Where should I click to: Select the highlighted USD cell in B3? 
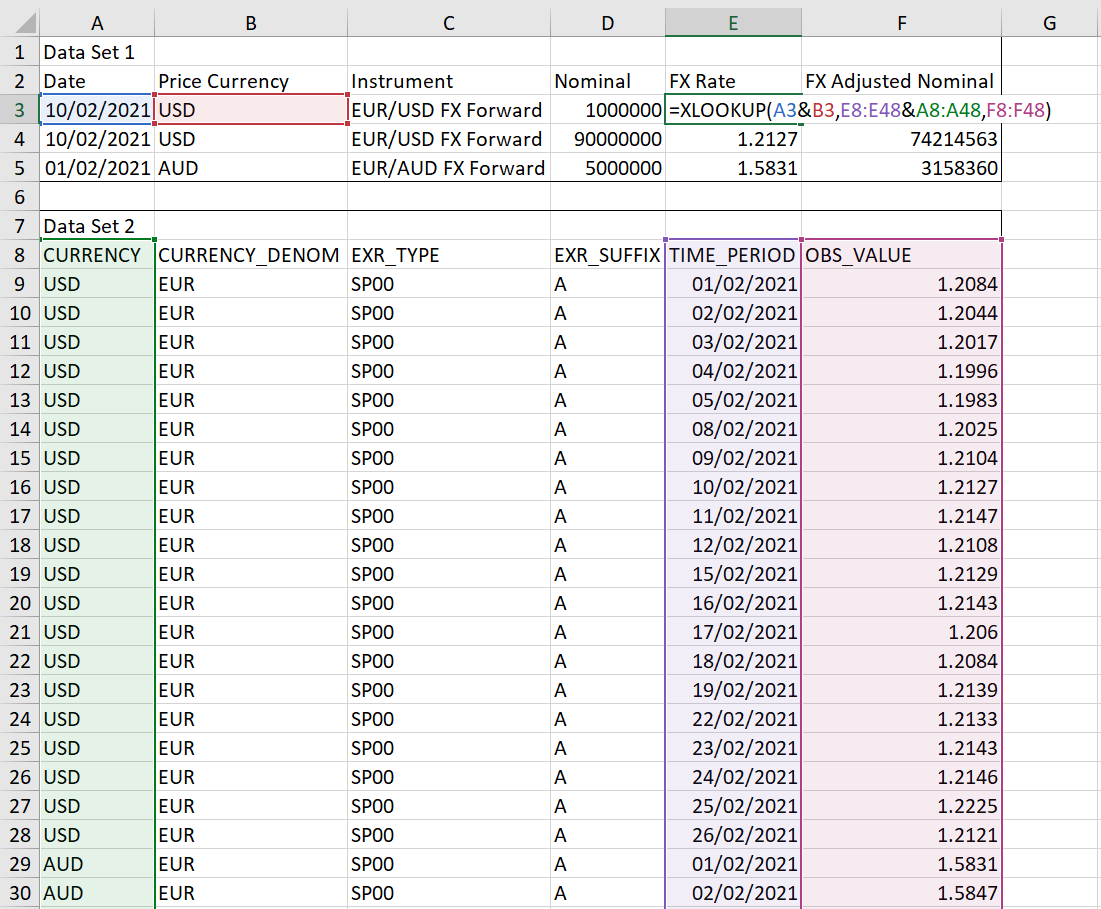coord(250,110)
